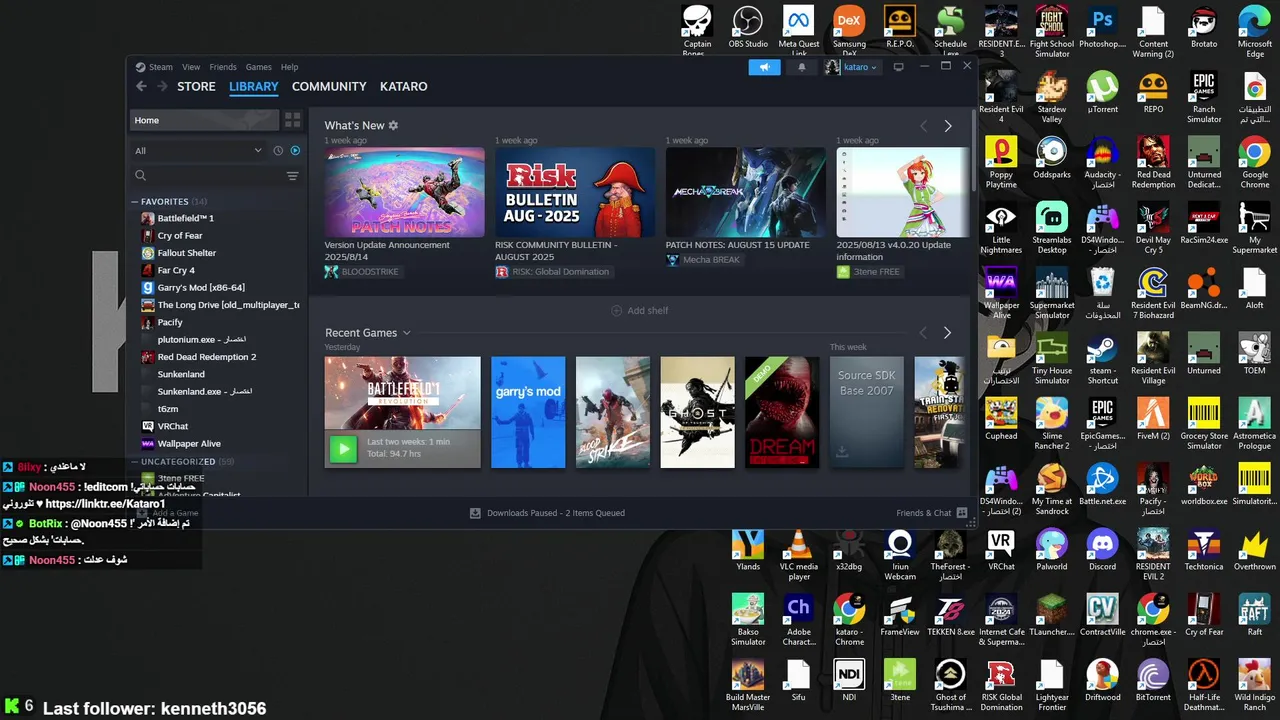Open Microsoft Edge desktop icon
Image resolution: width=1280 pixels, height=720 pixels.
(x=1254, y=31)
